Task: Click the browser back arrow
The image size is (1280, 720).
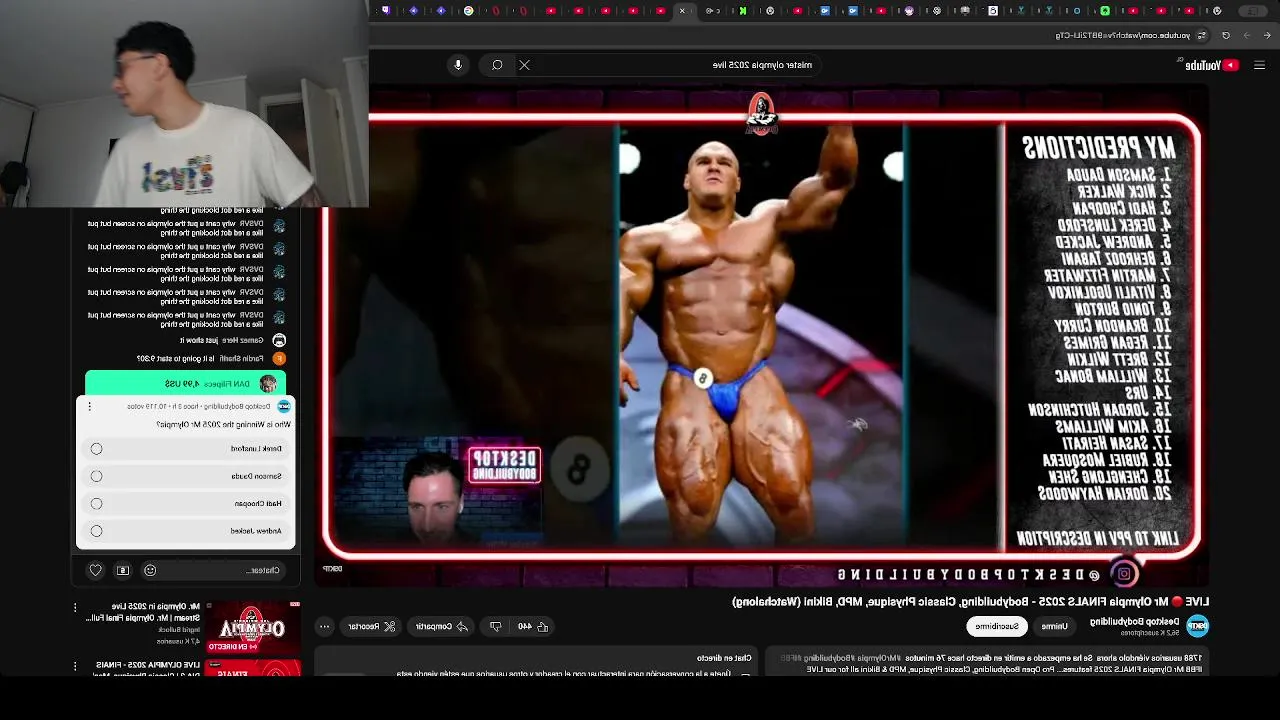Action: click(1269, 35)
